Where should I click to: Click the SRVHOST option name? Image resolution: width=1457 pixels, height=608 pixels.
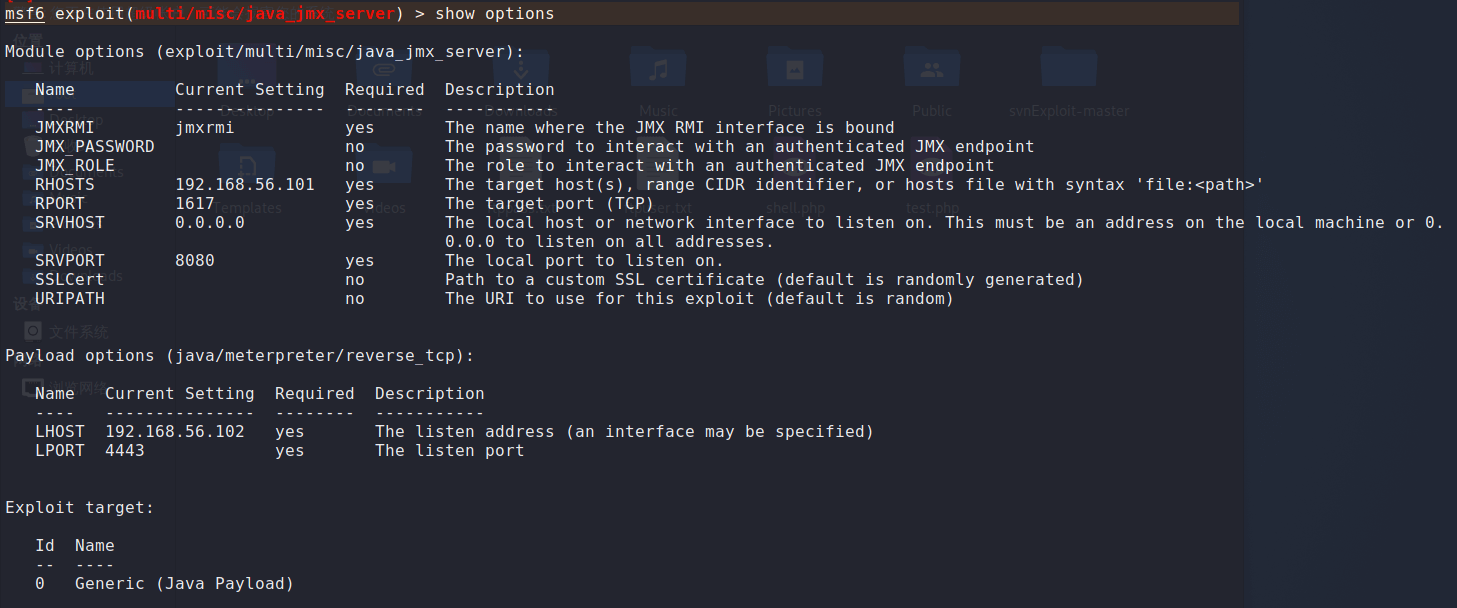[x=70, y=222]
